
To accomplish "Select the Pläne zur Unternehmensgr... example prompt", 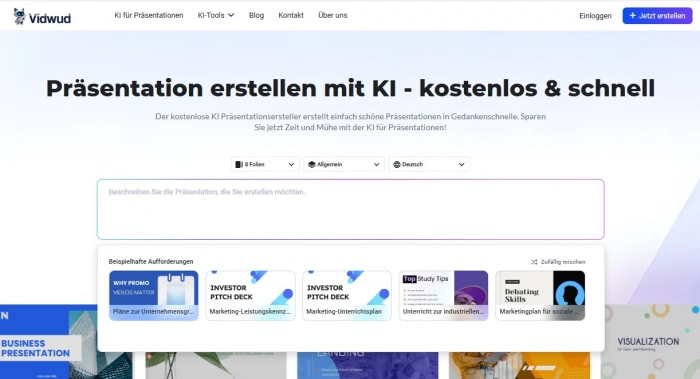I will click(154, 296).
